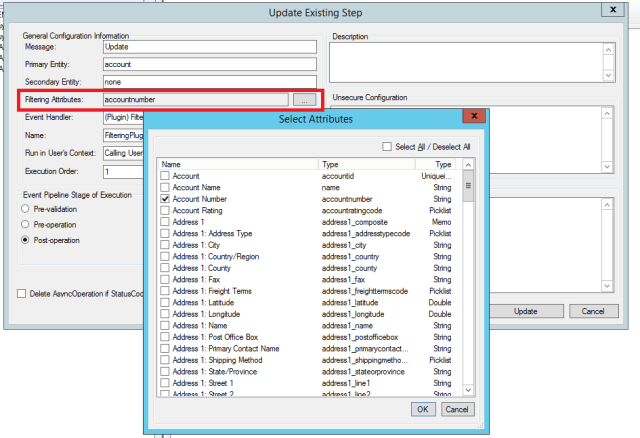Close the Select Attributes dialog
640x438 pixels.
click(474, 116)
